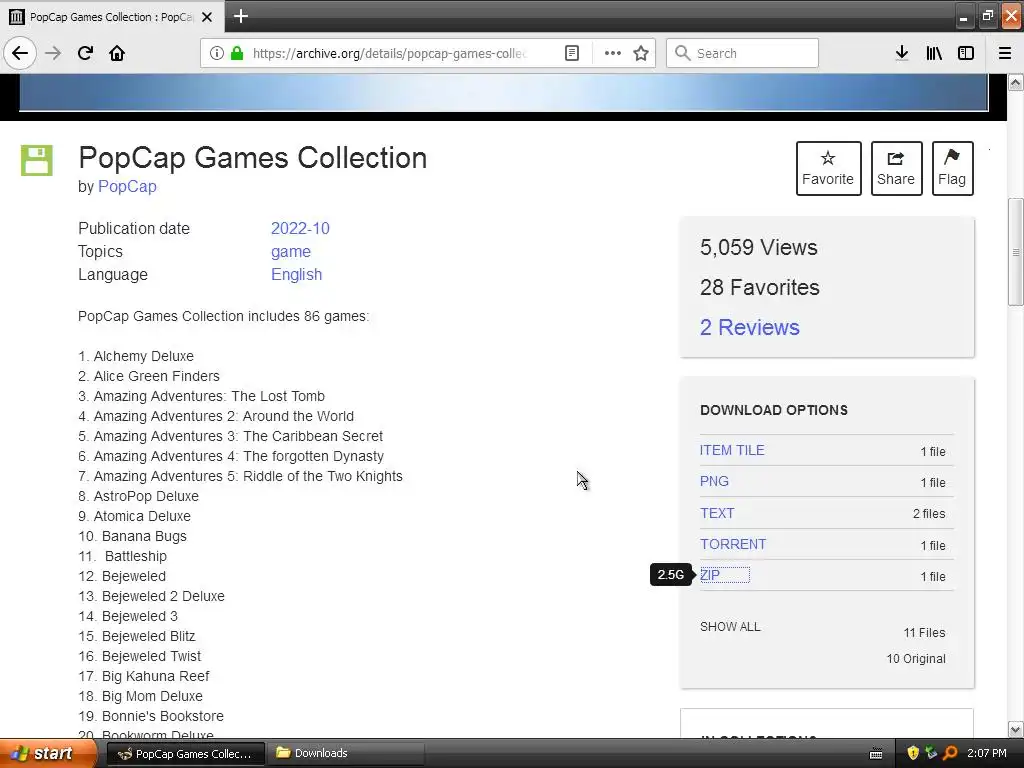The image size is (1024, 768).
Task: Open the PopCap author link
Action: pos(127,186)
